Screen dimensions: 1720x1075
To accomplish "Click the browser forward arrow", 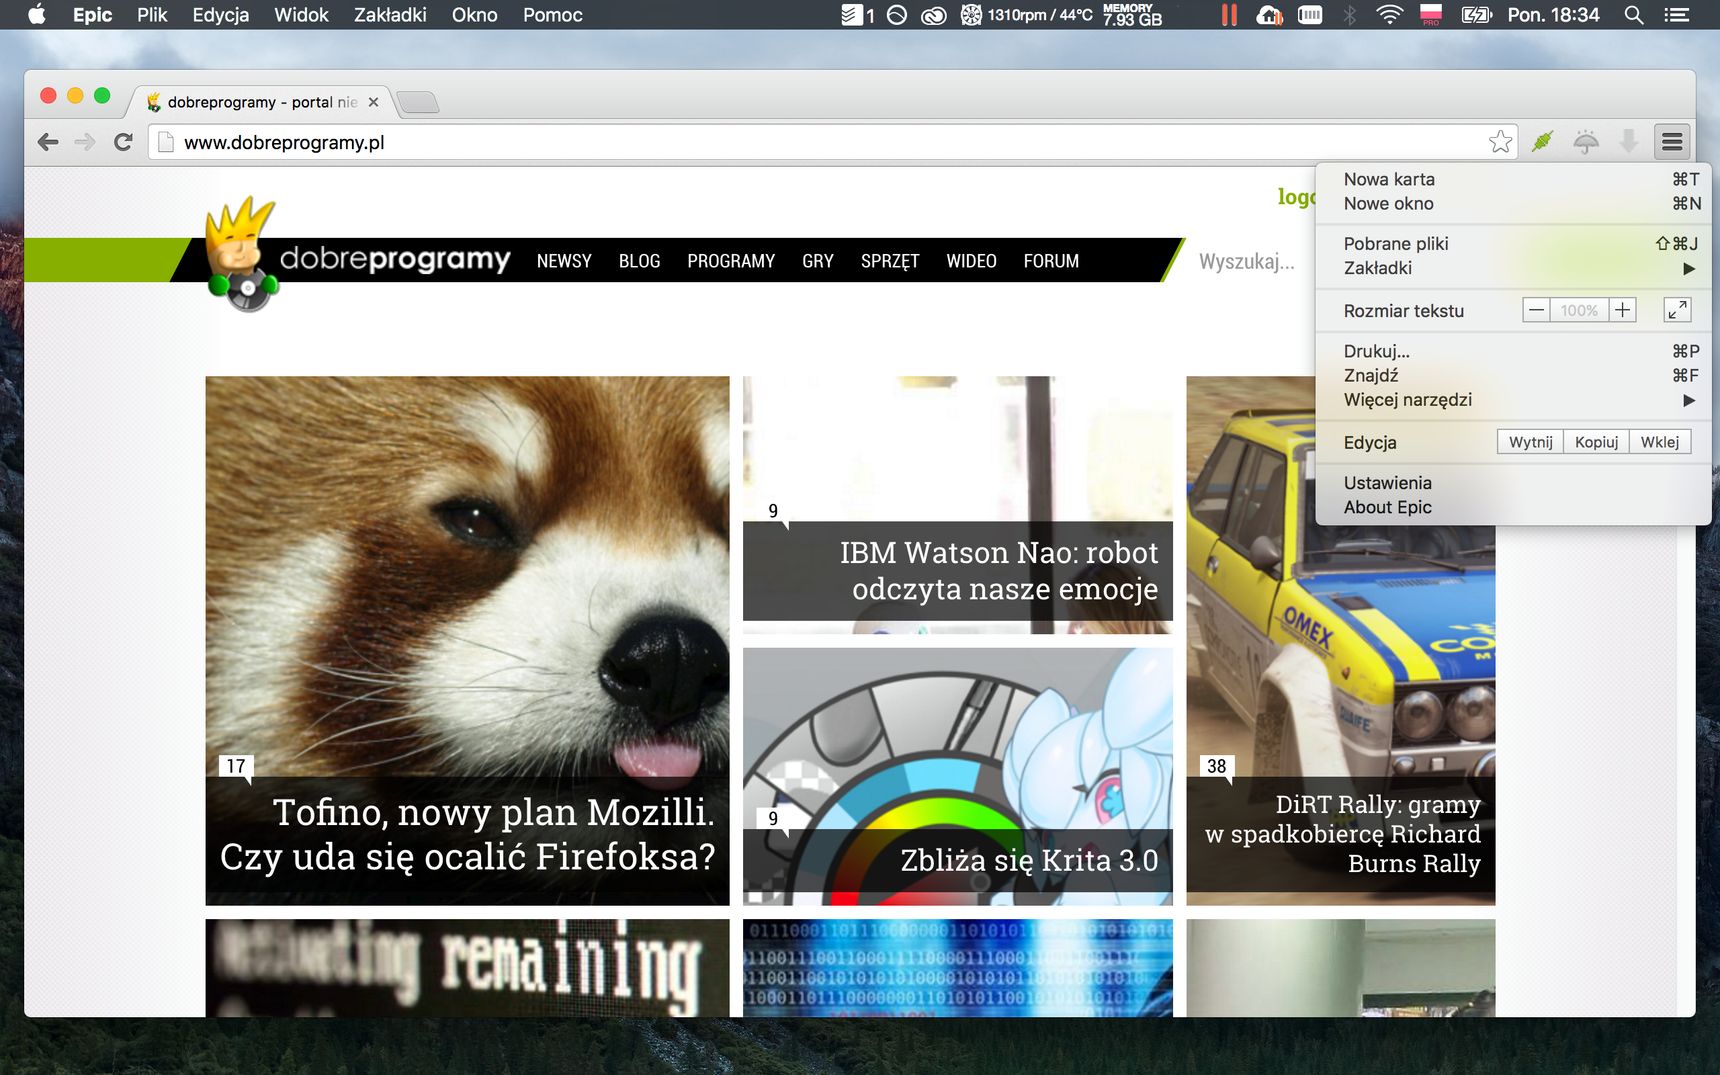I will [85, 142].
